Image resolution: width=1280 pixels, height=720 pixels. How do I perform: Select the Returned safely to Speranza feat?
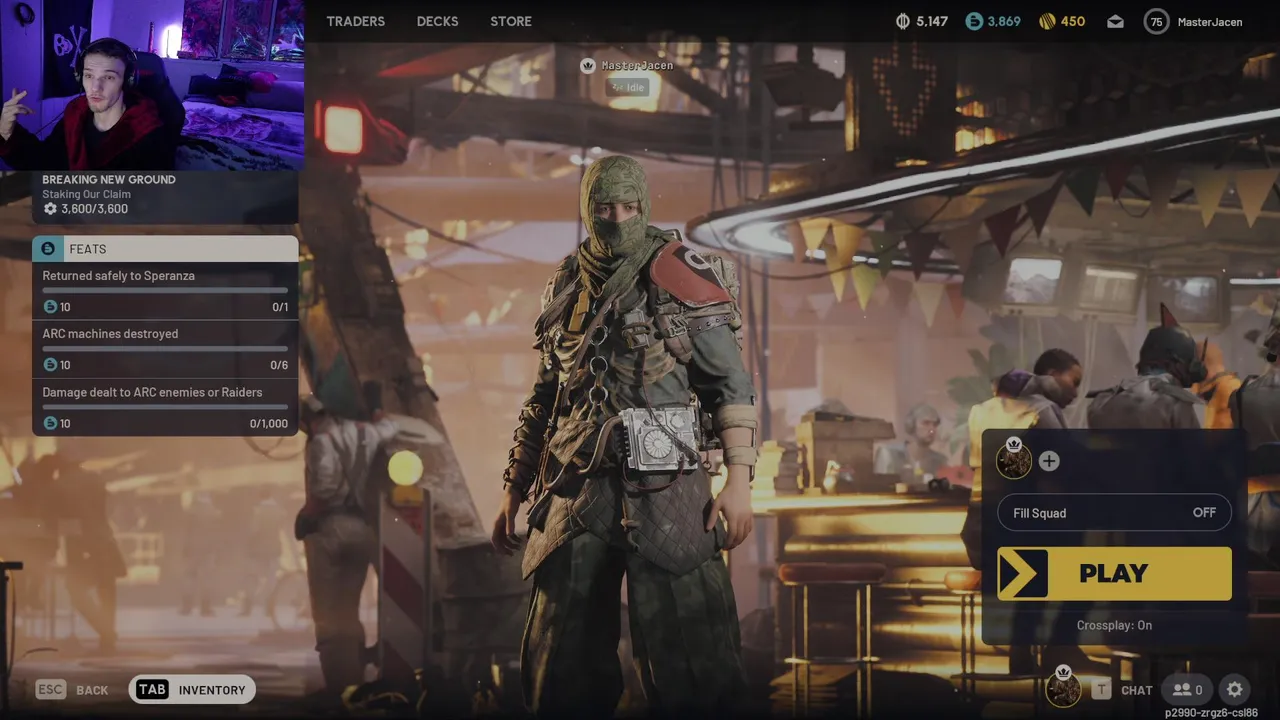point(165,291)
